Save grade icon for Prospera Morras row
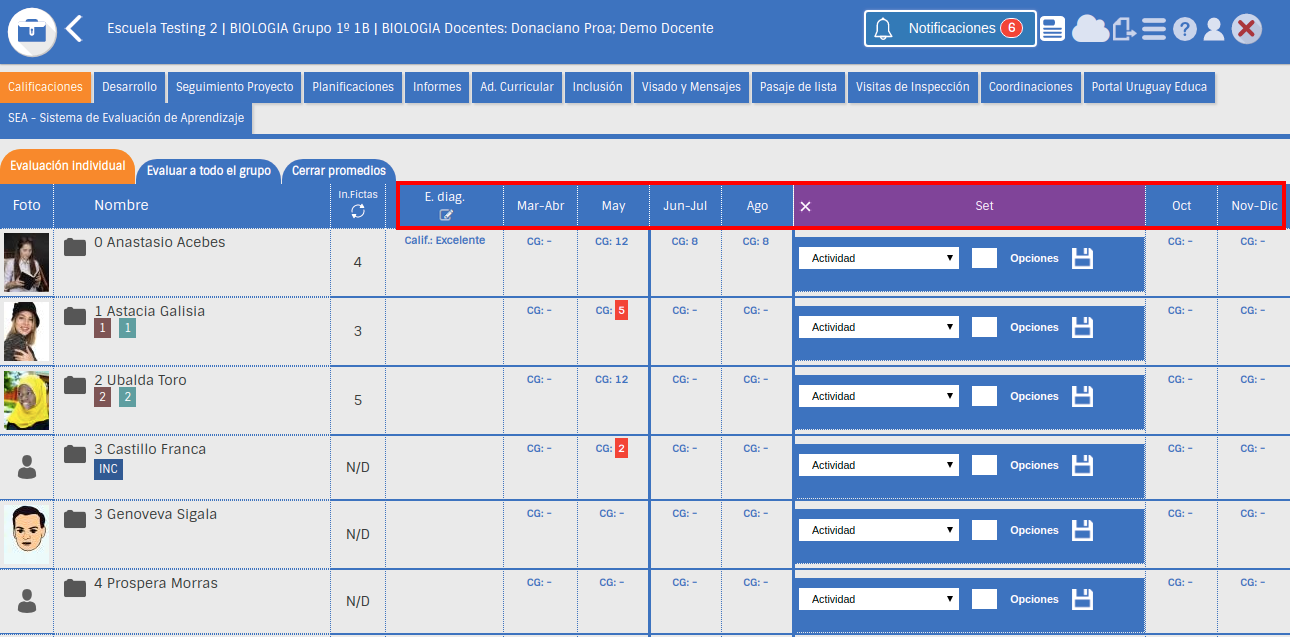Viewport: 1290px width, 637px height. click(x=1082, y=599)
